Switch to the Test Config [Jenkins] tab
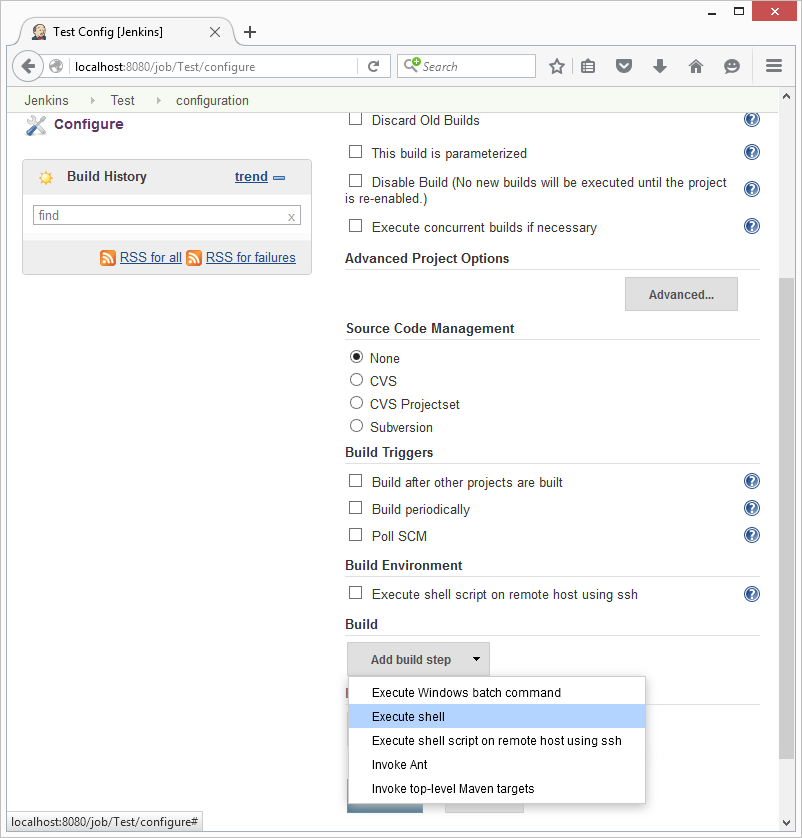The width and height of the screenshot is (802, 838). (126, 32)
